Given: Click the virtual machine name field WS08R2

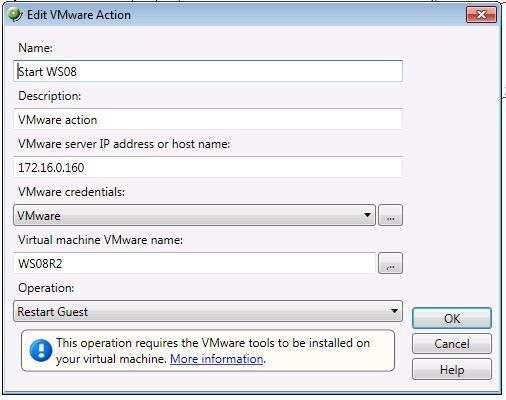Looking at the screenshot, I should coord(195,263).
